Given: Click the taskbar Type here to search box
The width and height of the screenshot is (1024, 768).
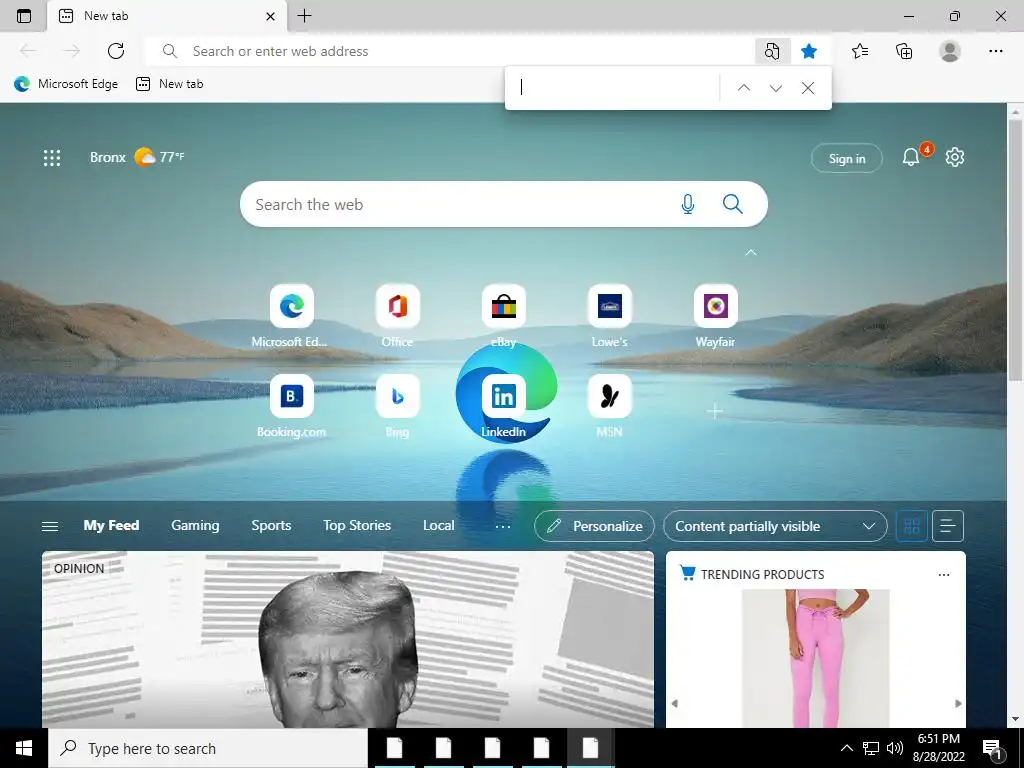Looking at the screenshot, I should [208, 748].
